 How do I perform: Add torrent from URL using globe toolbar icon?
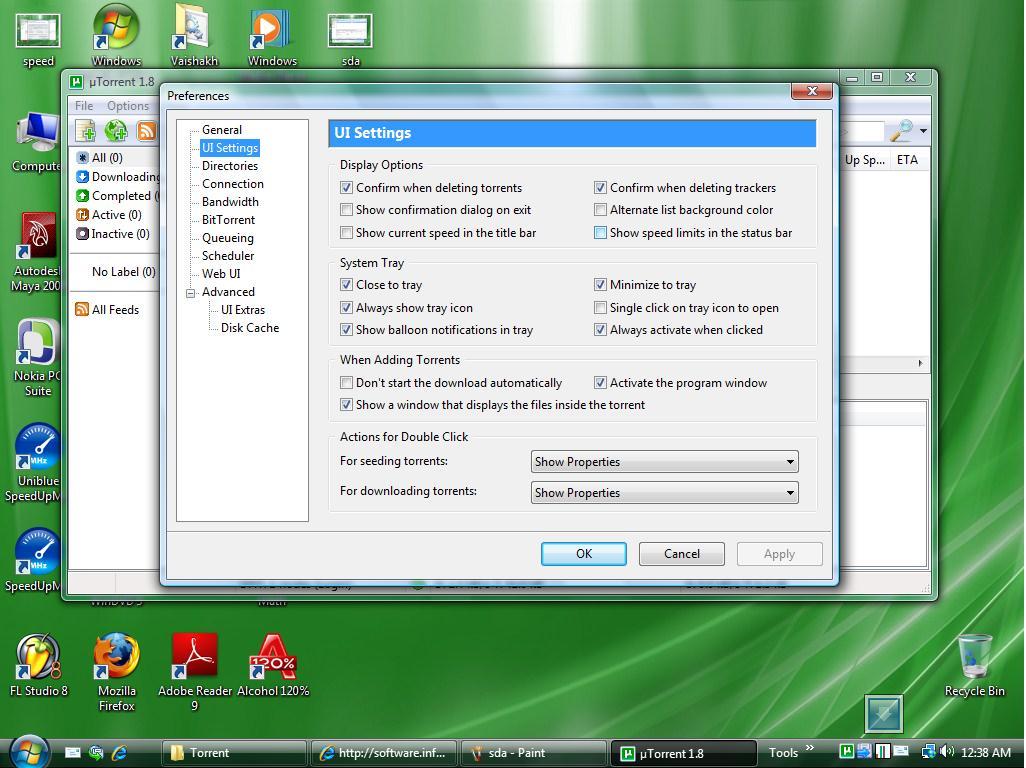click(116, 130)
